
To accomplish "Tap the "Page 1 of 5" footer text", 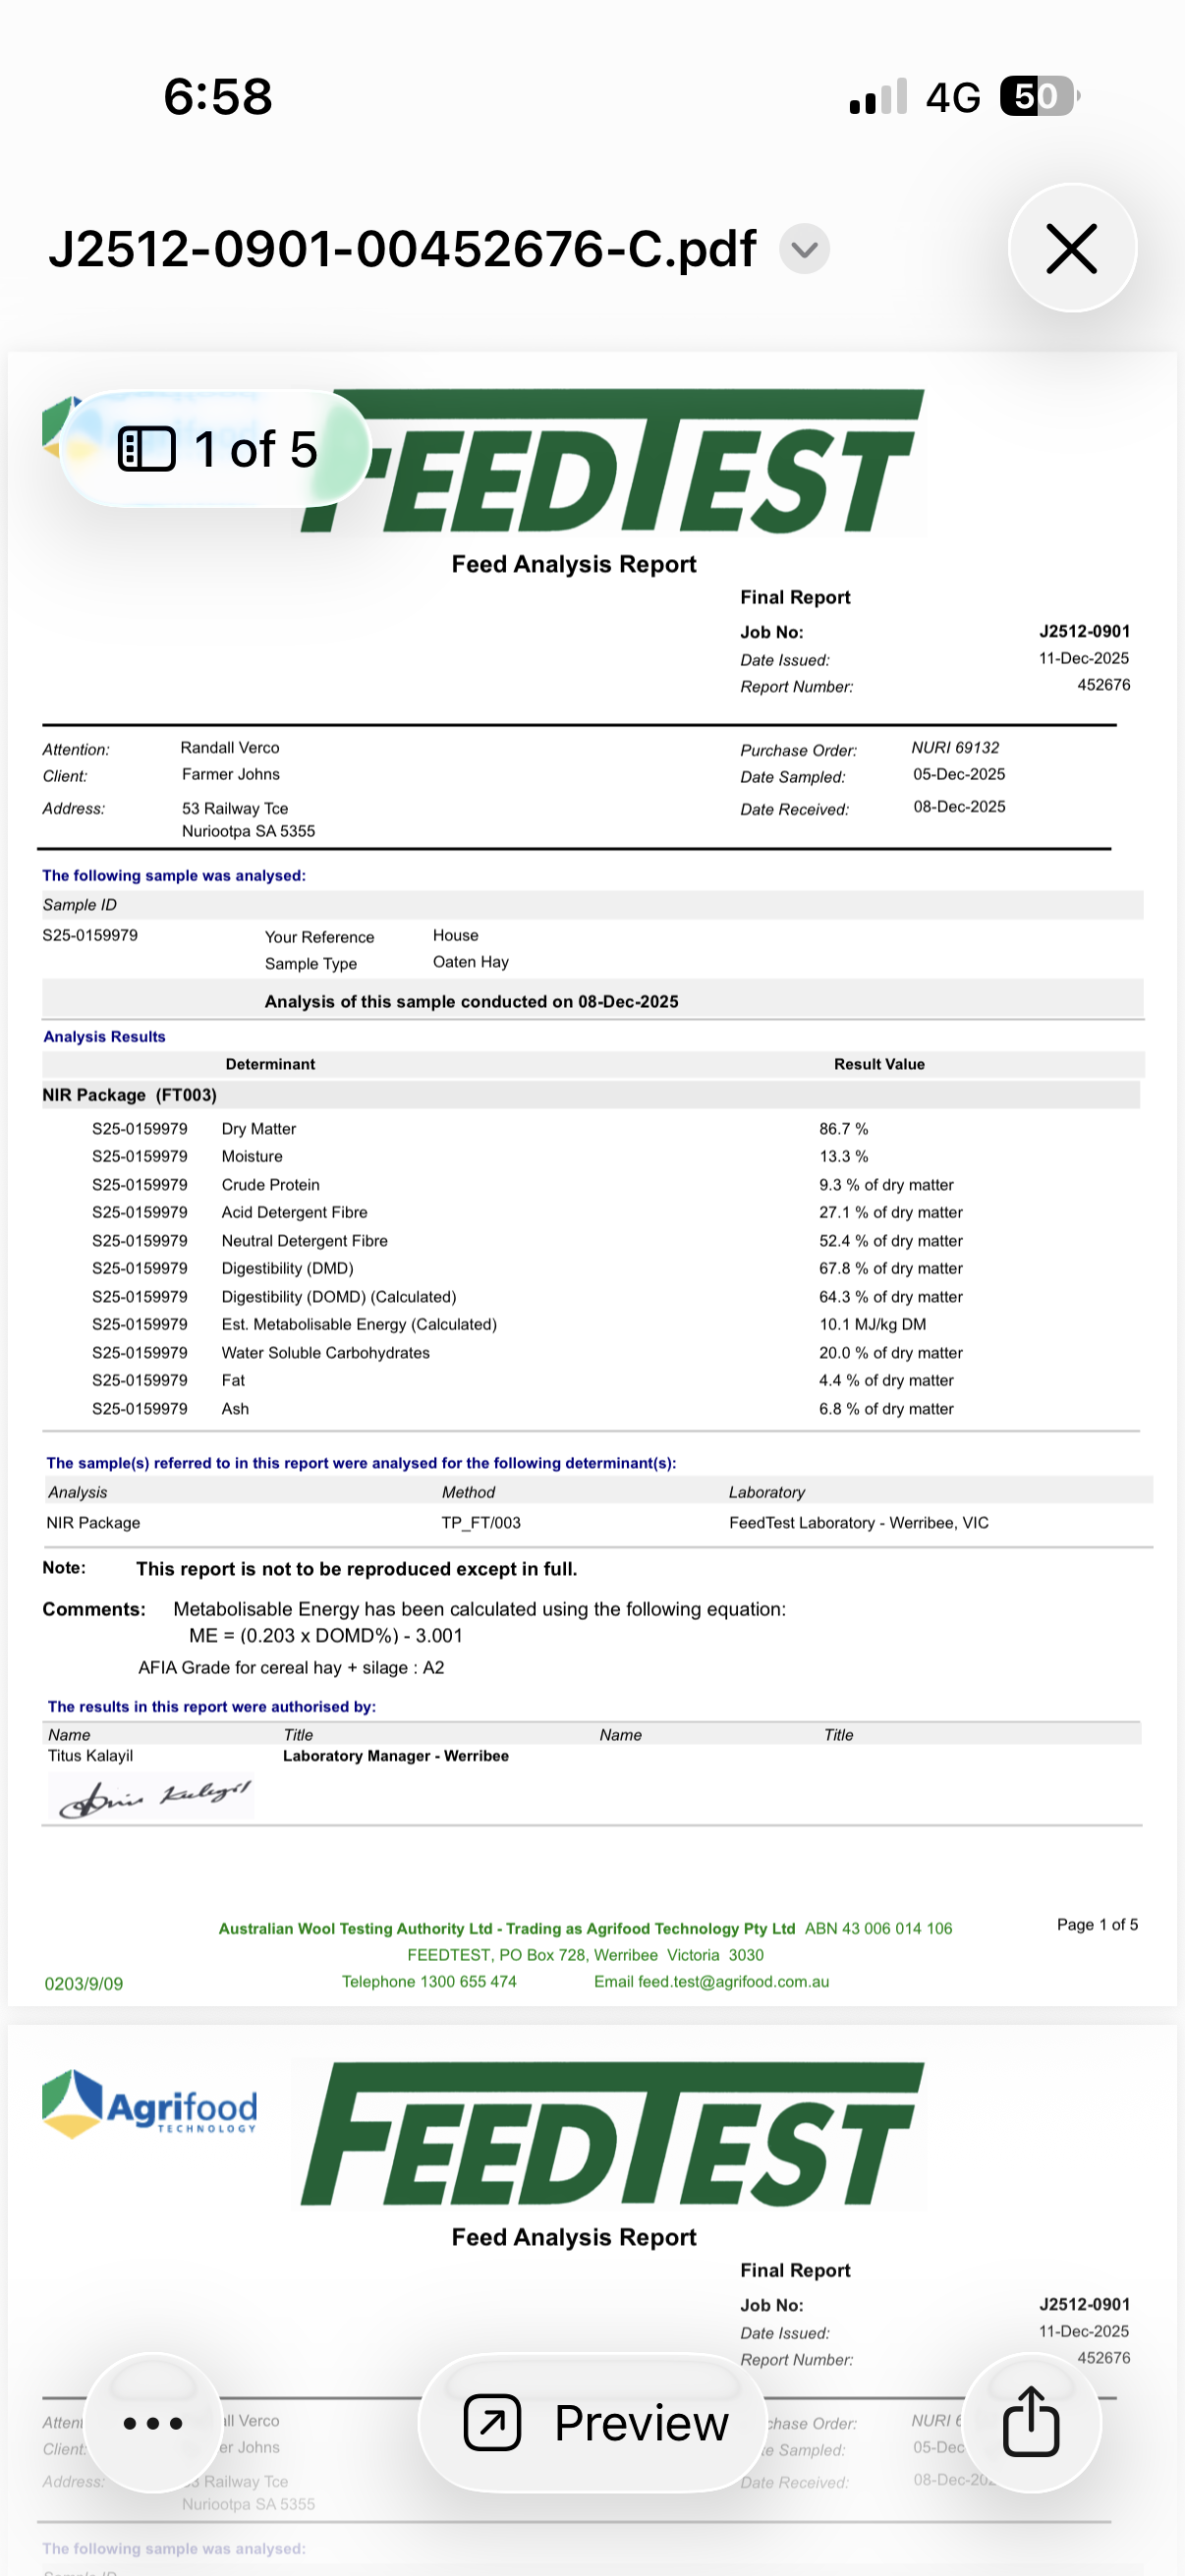I will pos(1096,1924).
